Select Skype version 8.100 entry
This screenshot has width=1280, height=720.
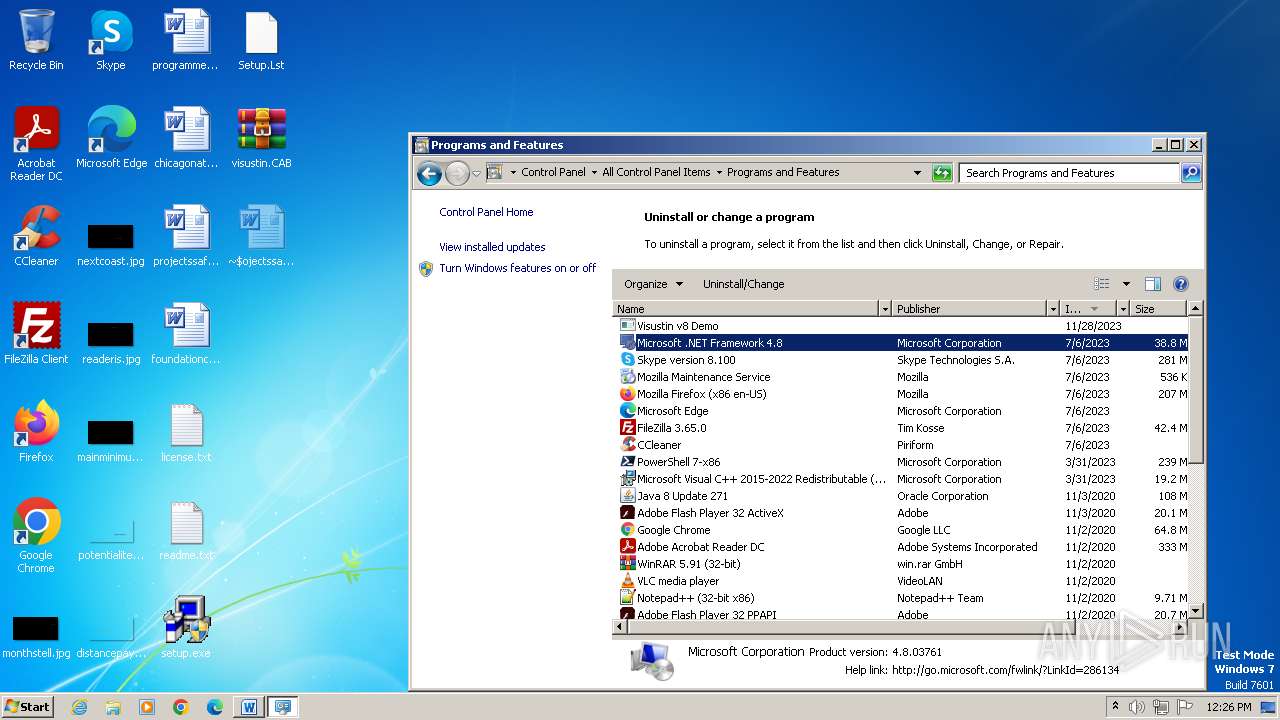pos(900,360)
